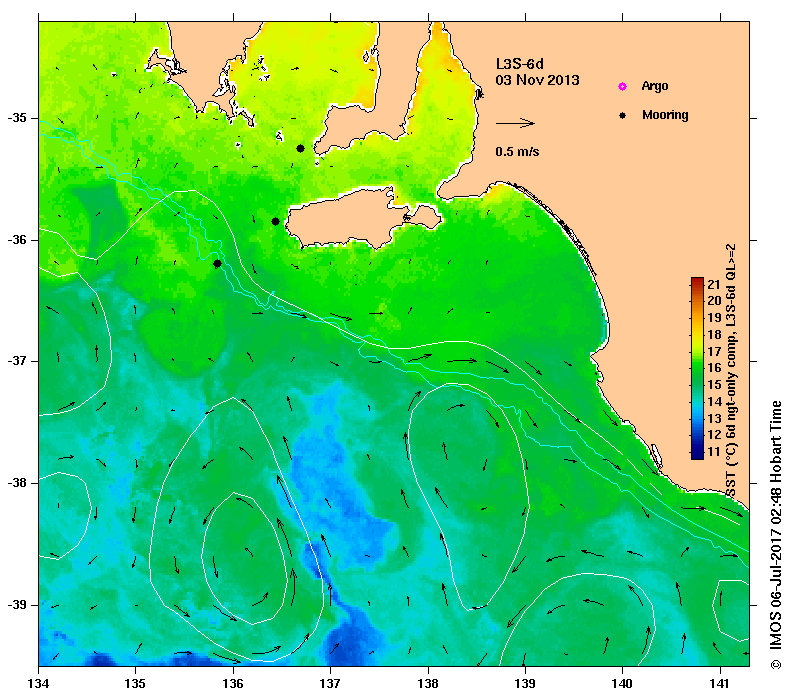Click latitude label -36
This screenshot has height=700, width=791.
[17, 240]
